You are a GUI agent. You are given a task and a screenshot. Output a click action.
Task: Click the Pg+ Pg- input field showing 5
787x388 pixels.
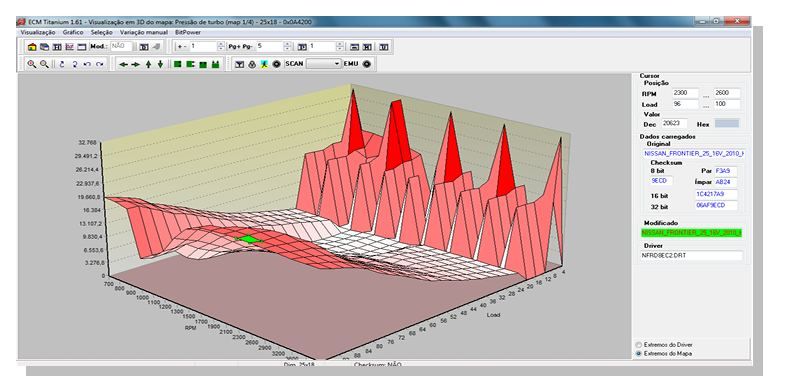pyautogui.click(x=270, y=46)
